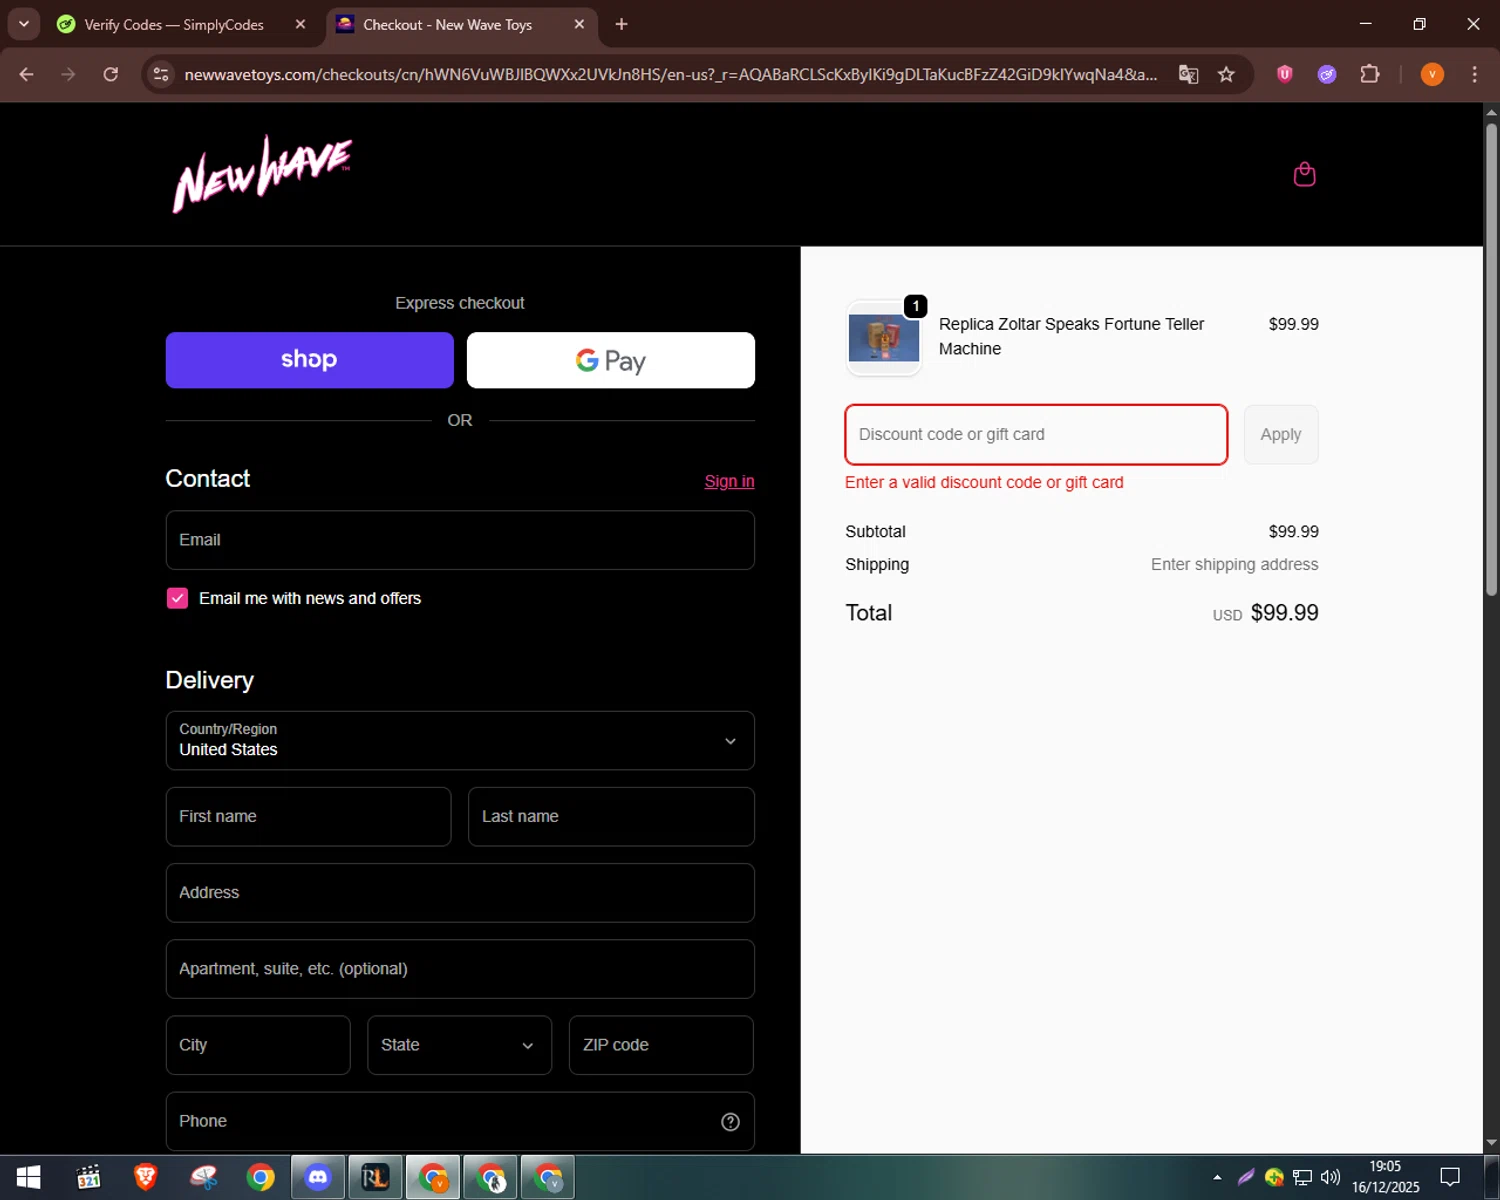1500x1200 pixels.
Task: Click the Total $99.99 amount
Action: click(1284, 613)
